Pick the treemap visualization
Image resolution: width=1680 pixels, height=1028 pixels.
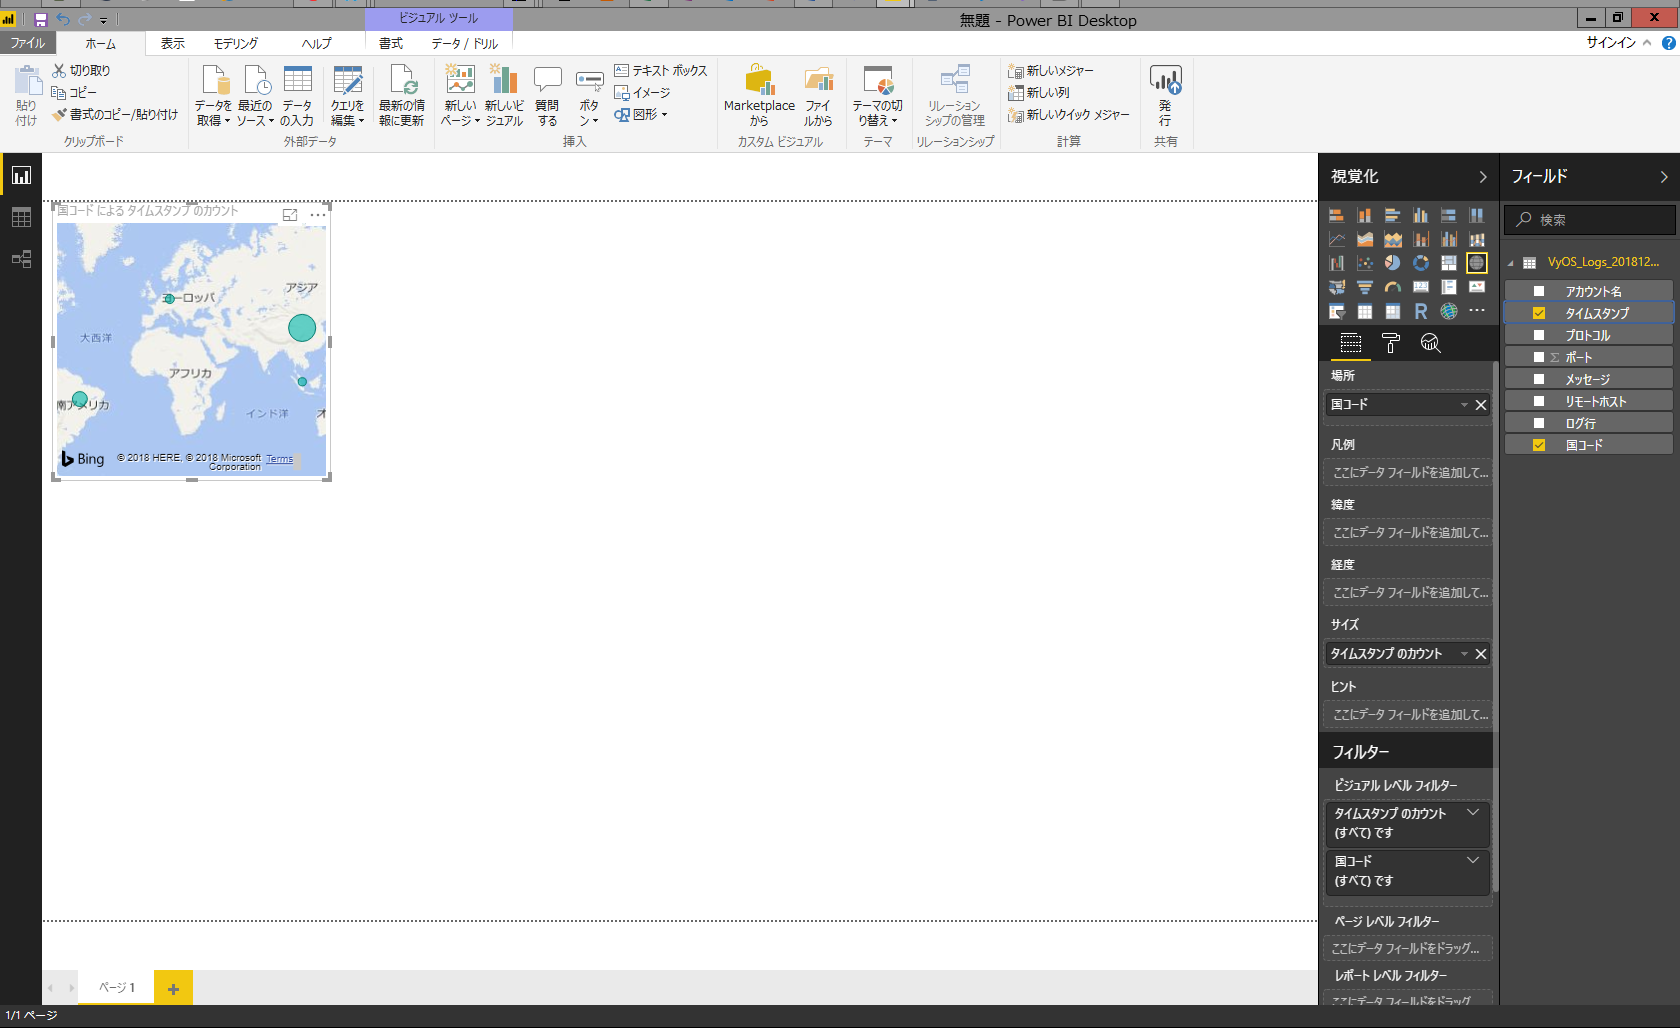point(1449,263)
